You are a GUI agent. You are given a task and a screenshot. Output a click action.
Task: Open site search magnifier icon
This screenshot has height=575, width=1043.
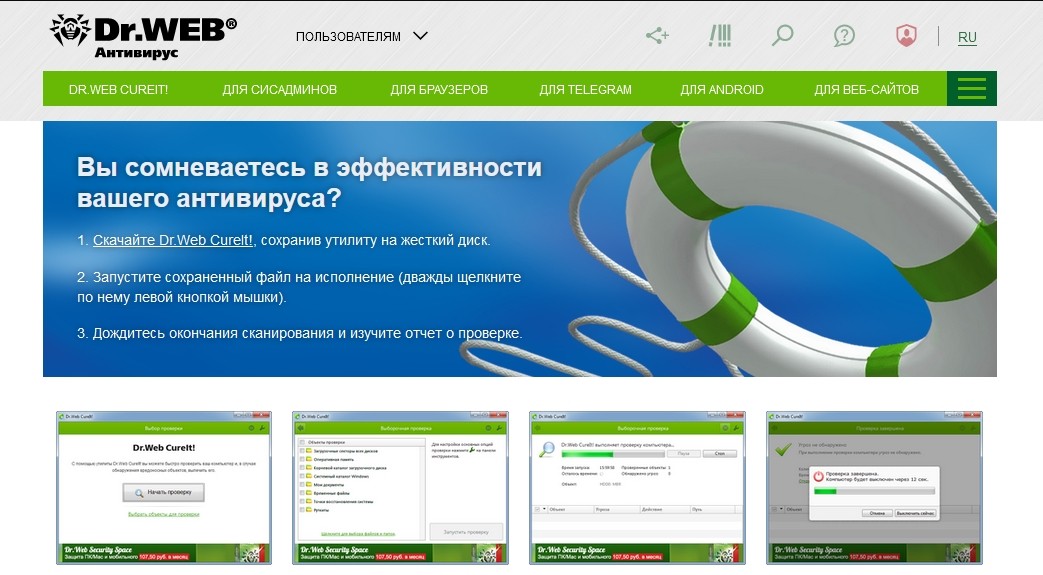point(782,36)
